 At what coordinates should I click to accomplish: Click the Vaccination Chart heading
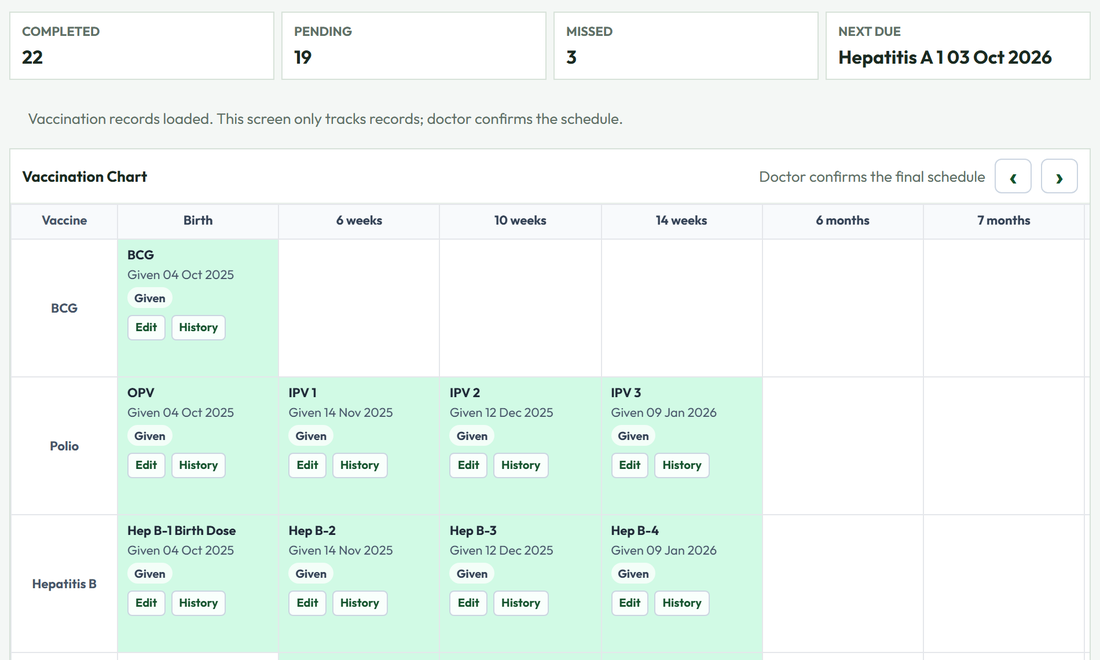click(85, 177)
